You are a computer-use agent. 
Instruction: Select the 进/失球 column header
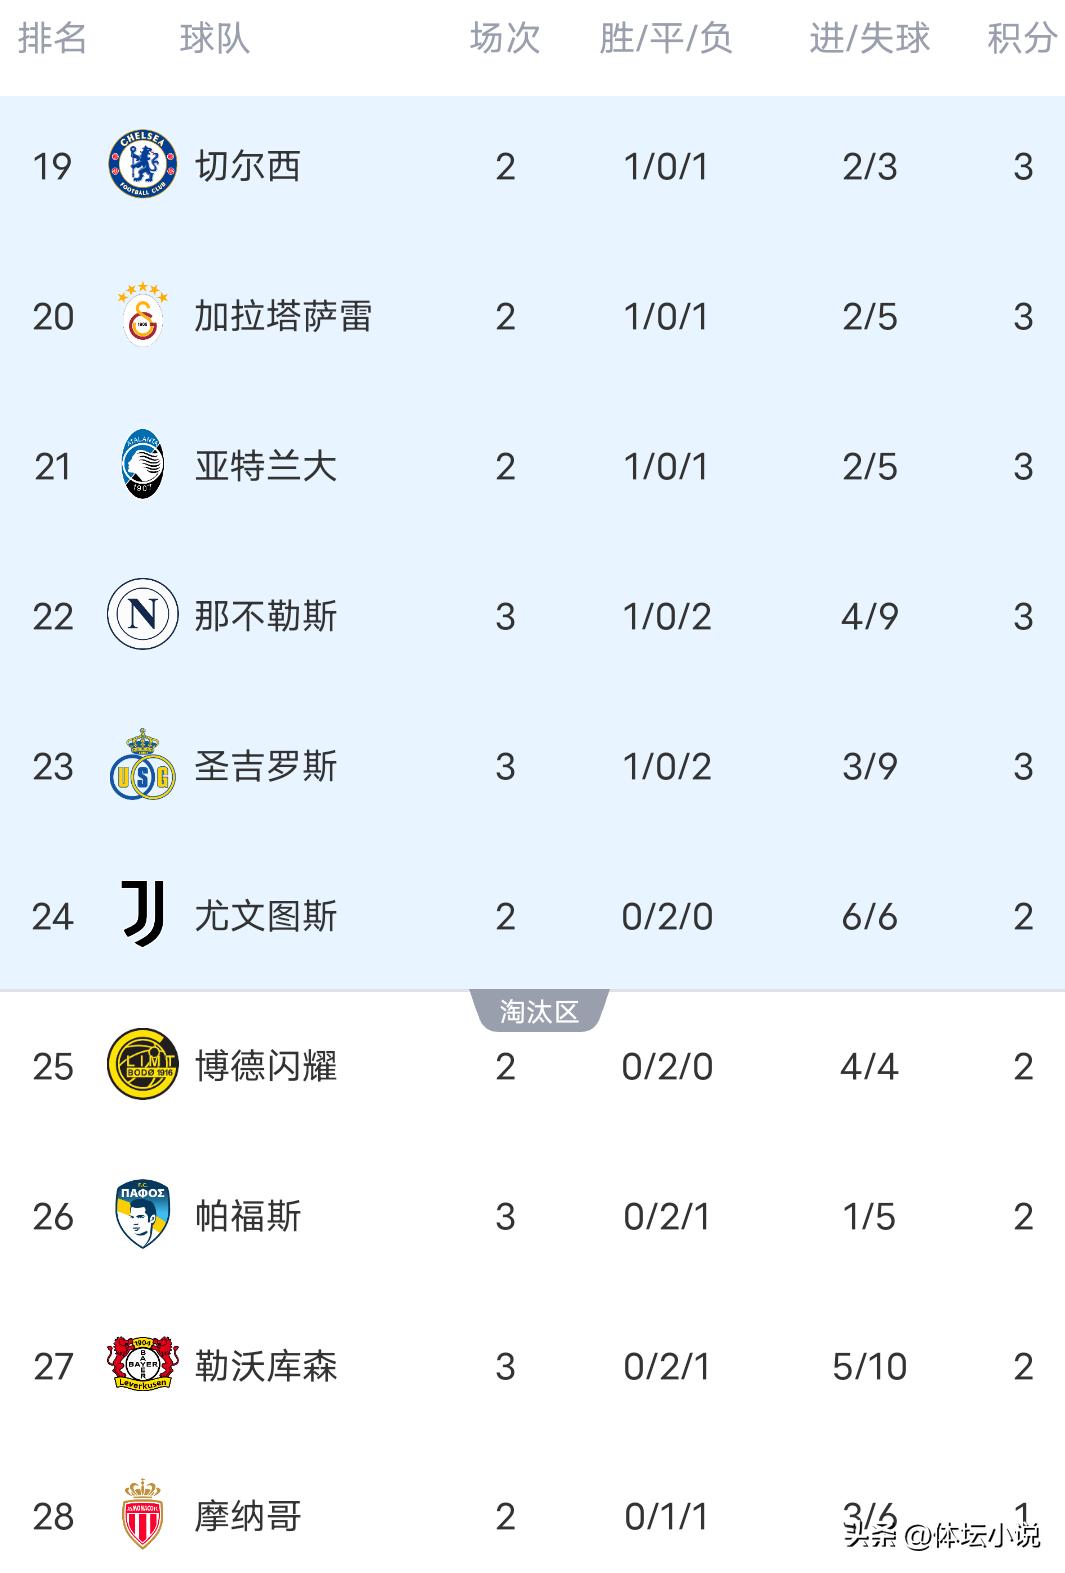tap(869, 39)
